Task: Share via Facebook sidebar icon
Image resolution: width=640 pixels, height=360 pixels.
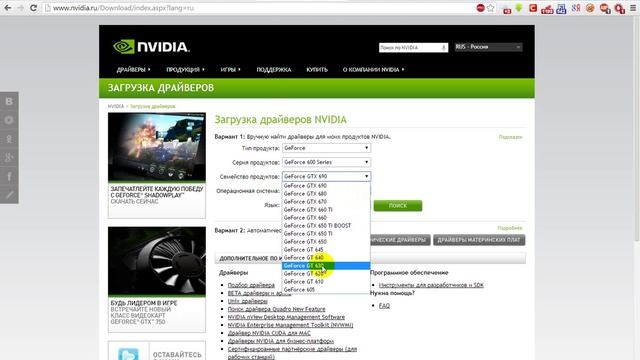Action: tap(9, 176)
